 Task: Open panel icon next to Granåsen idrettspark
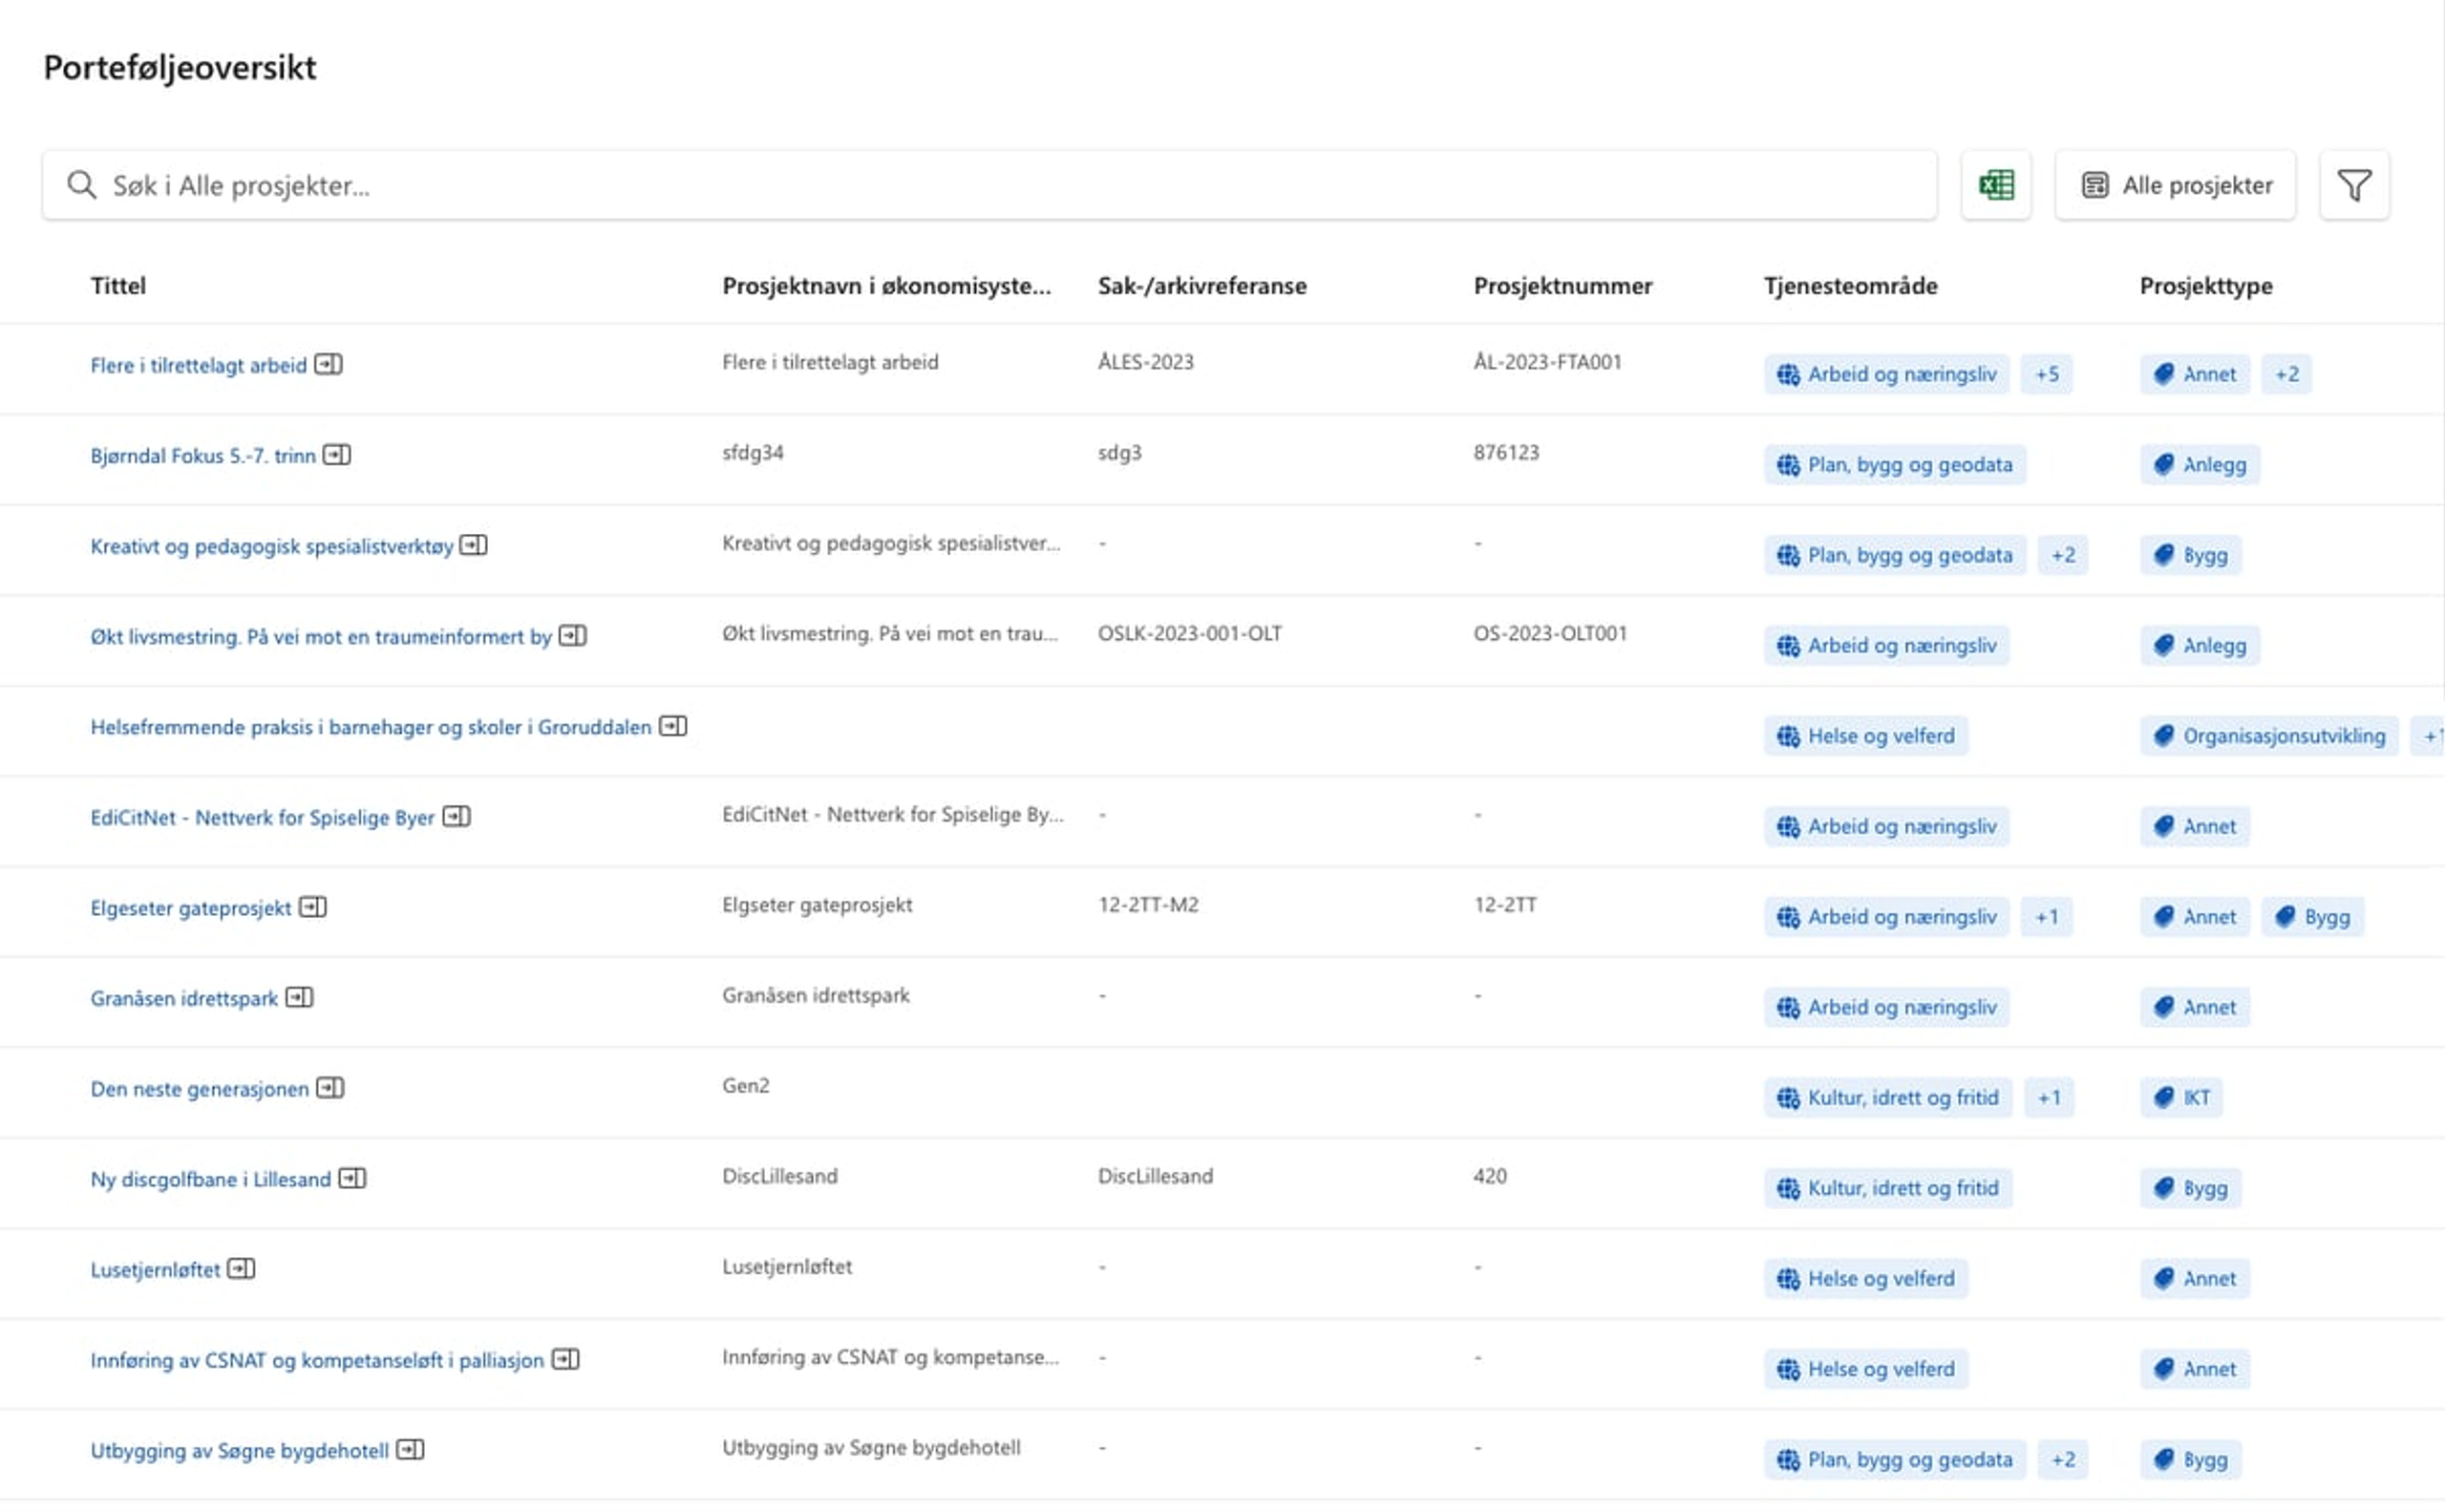(x=299, y=997)
